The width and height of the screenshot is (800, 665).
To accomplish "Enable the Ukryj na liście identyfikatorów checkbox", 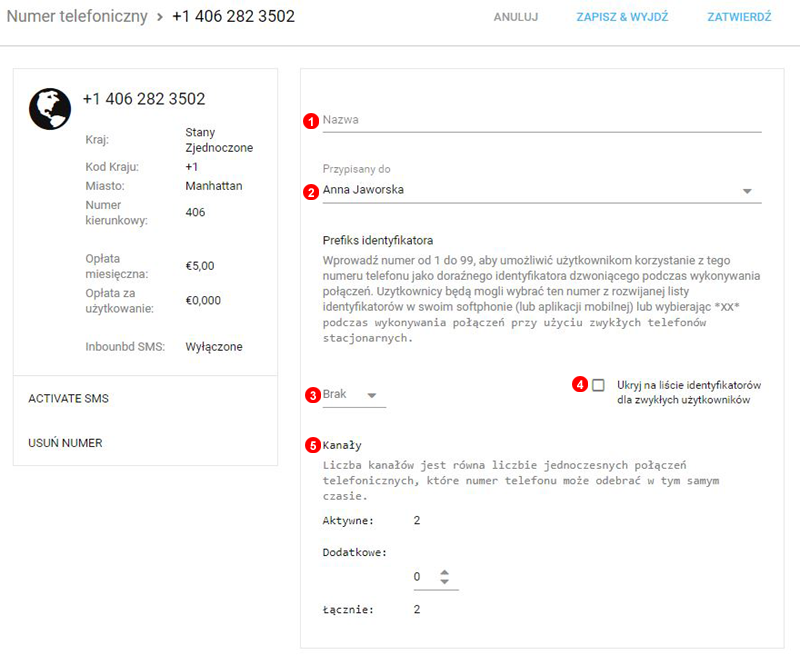I will 598,385.
